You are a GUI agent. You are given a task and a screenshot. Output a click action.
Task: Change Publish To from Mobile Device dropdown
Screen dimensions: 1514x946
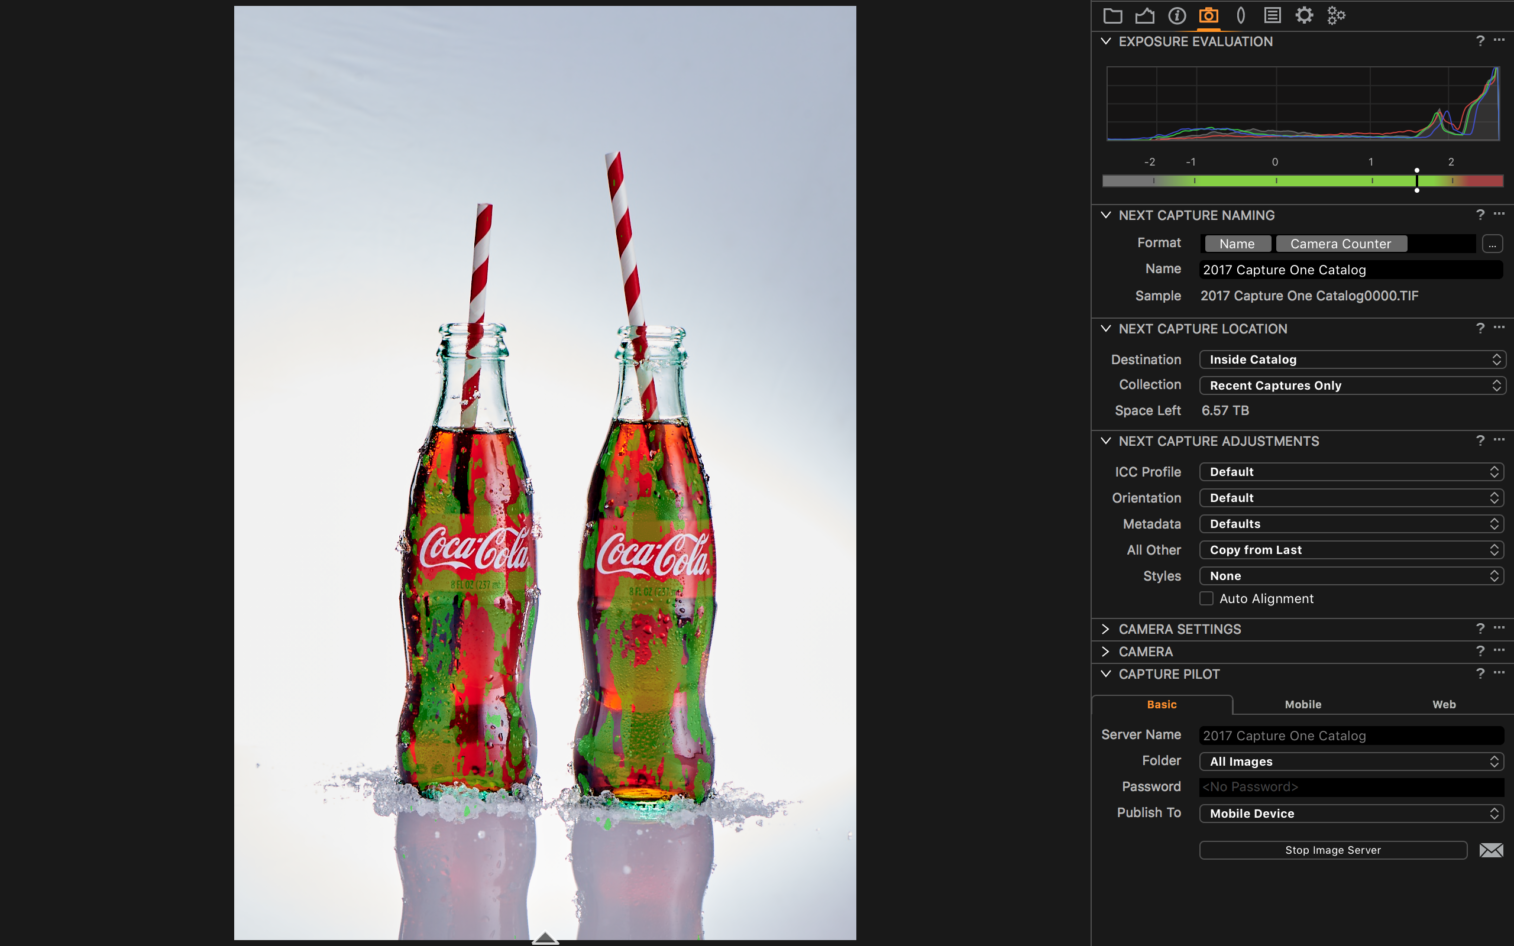pos(1352,813)
